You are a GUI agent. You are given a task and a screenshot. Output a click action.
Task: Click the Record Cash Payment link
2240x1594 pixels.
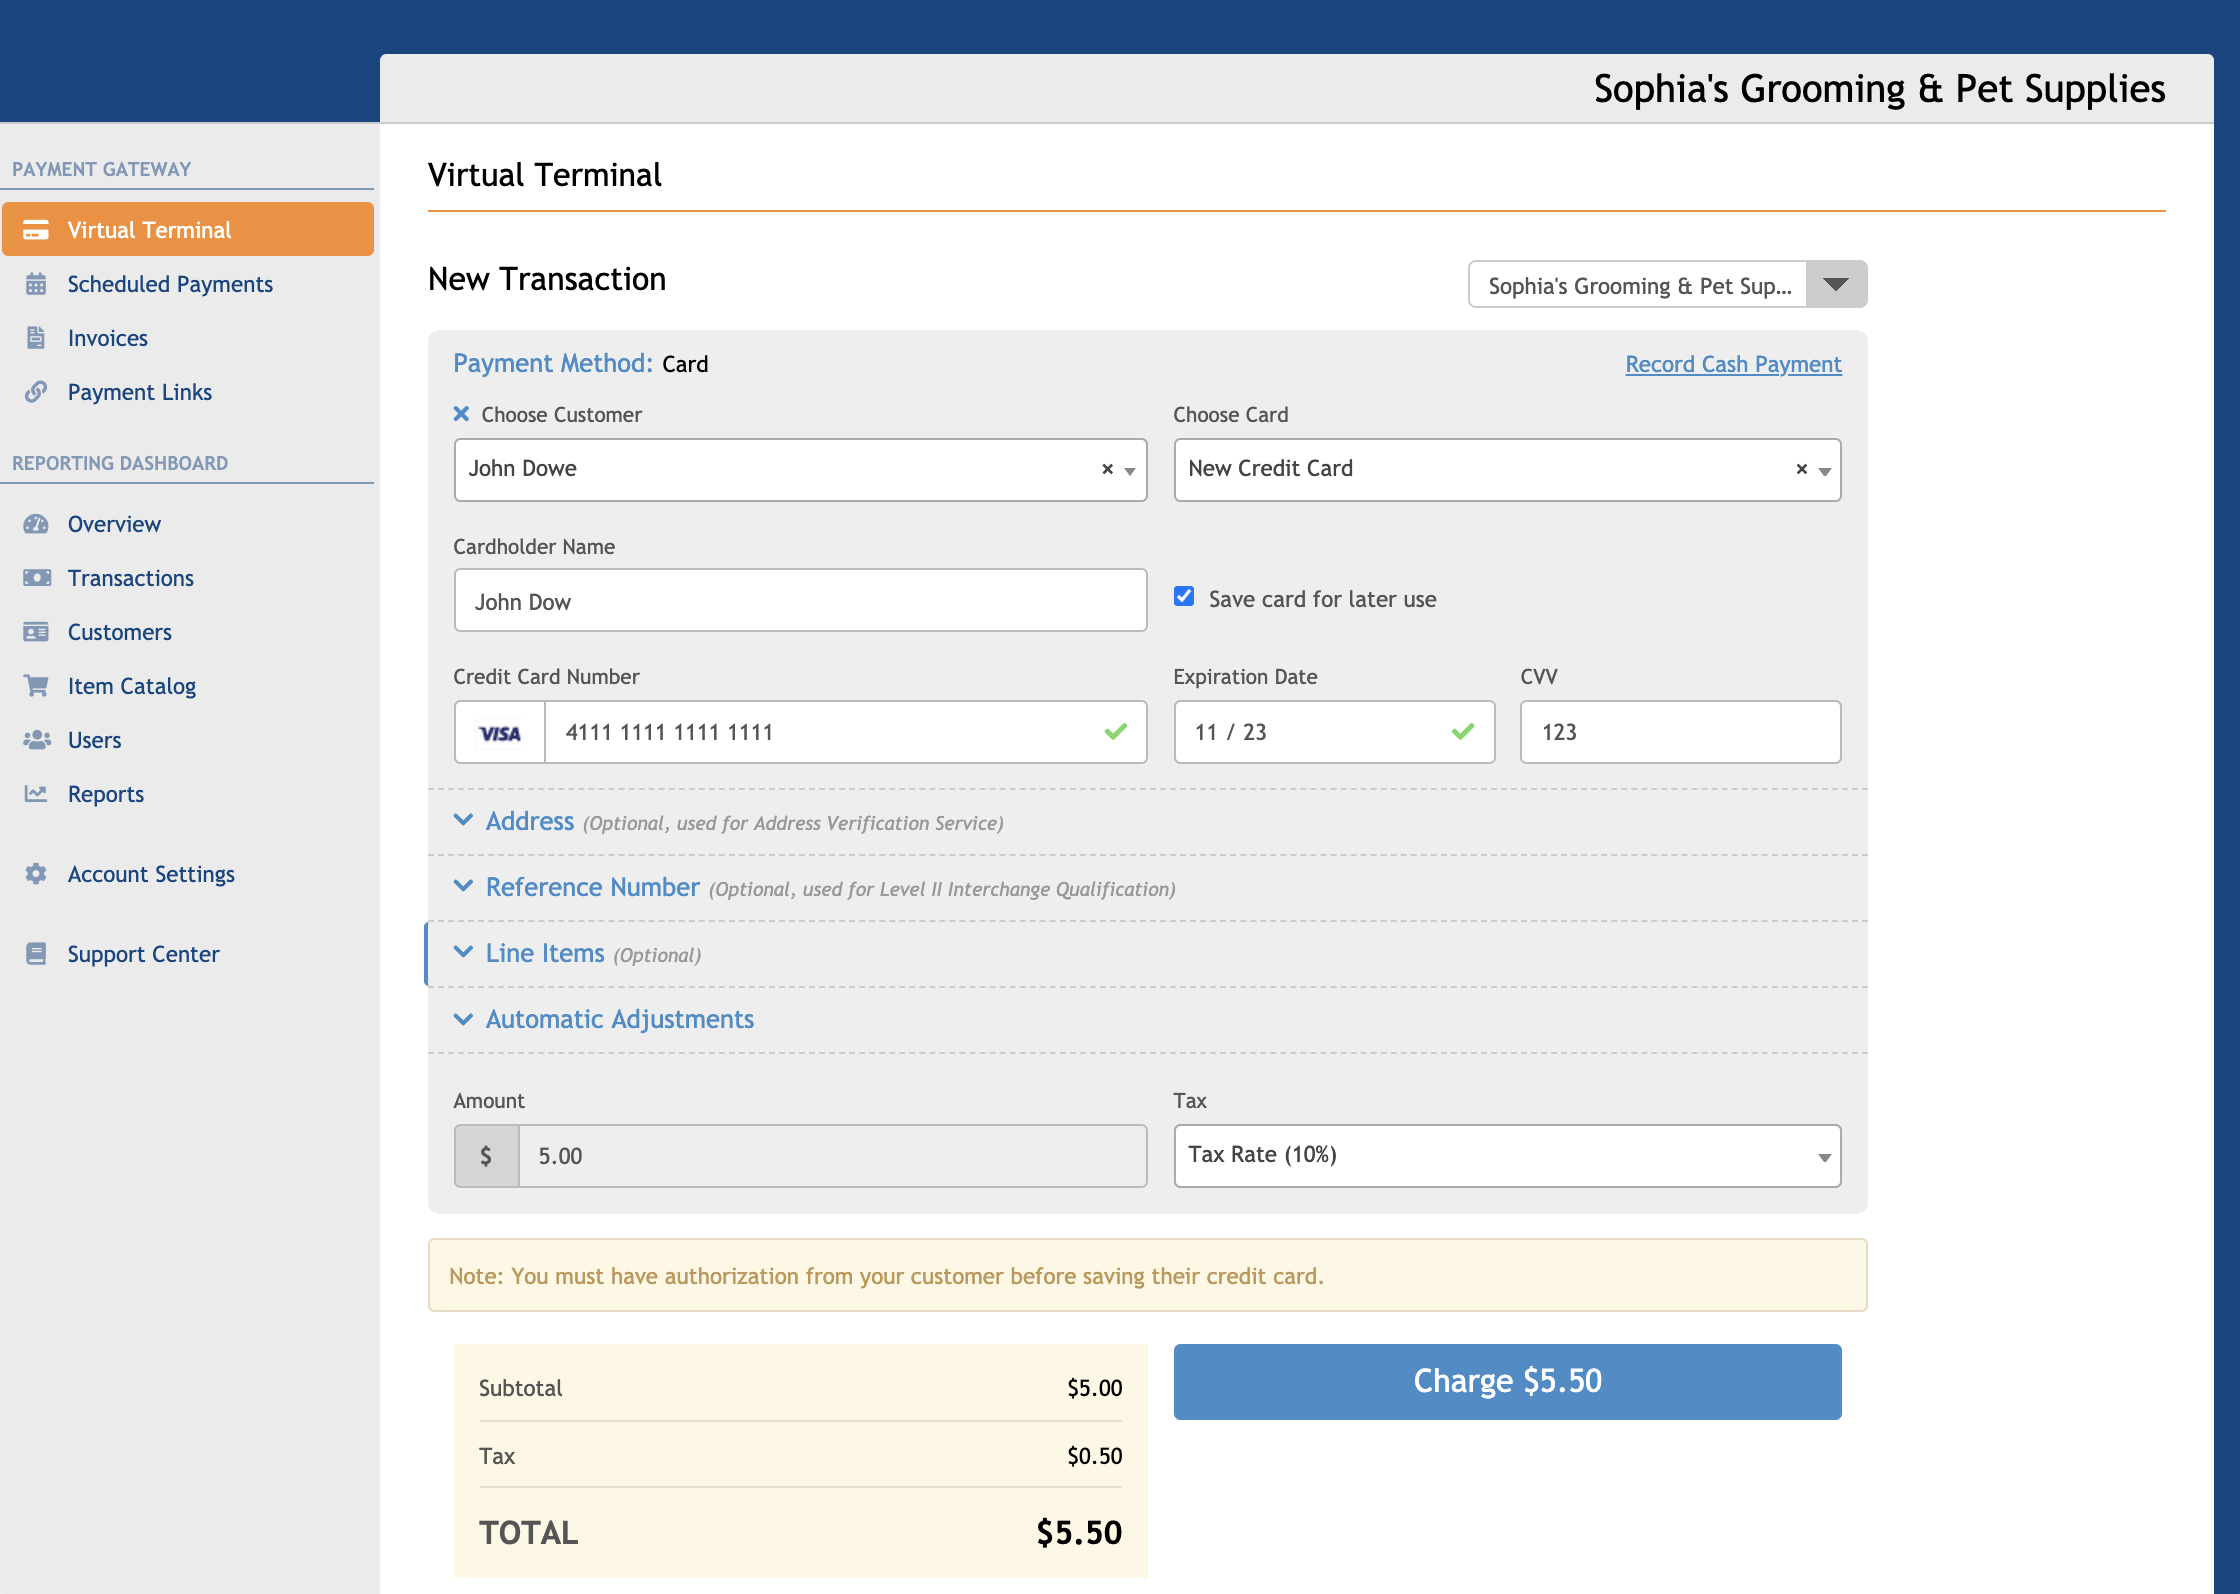[x=1732, y=364]
